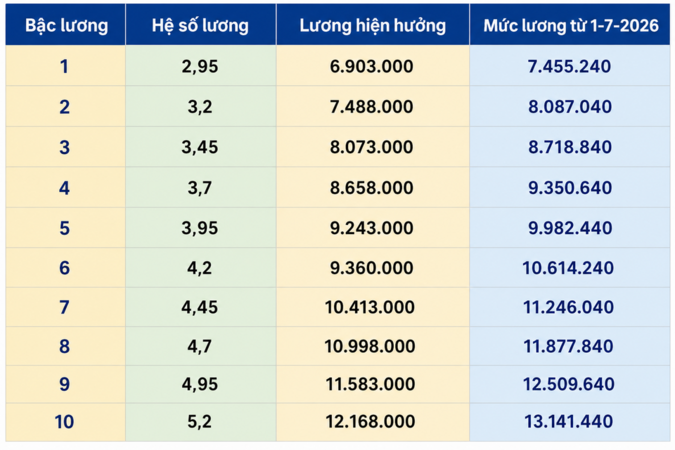The image size is (675, 450).
Task: Click current salary 6.903.000
Action: click(x=373, y=66)
